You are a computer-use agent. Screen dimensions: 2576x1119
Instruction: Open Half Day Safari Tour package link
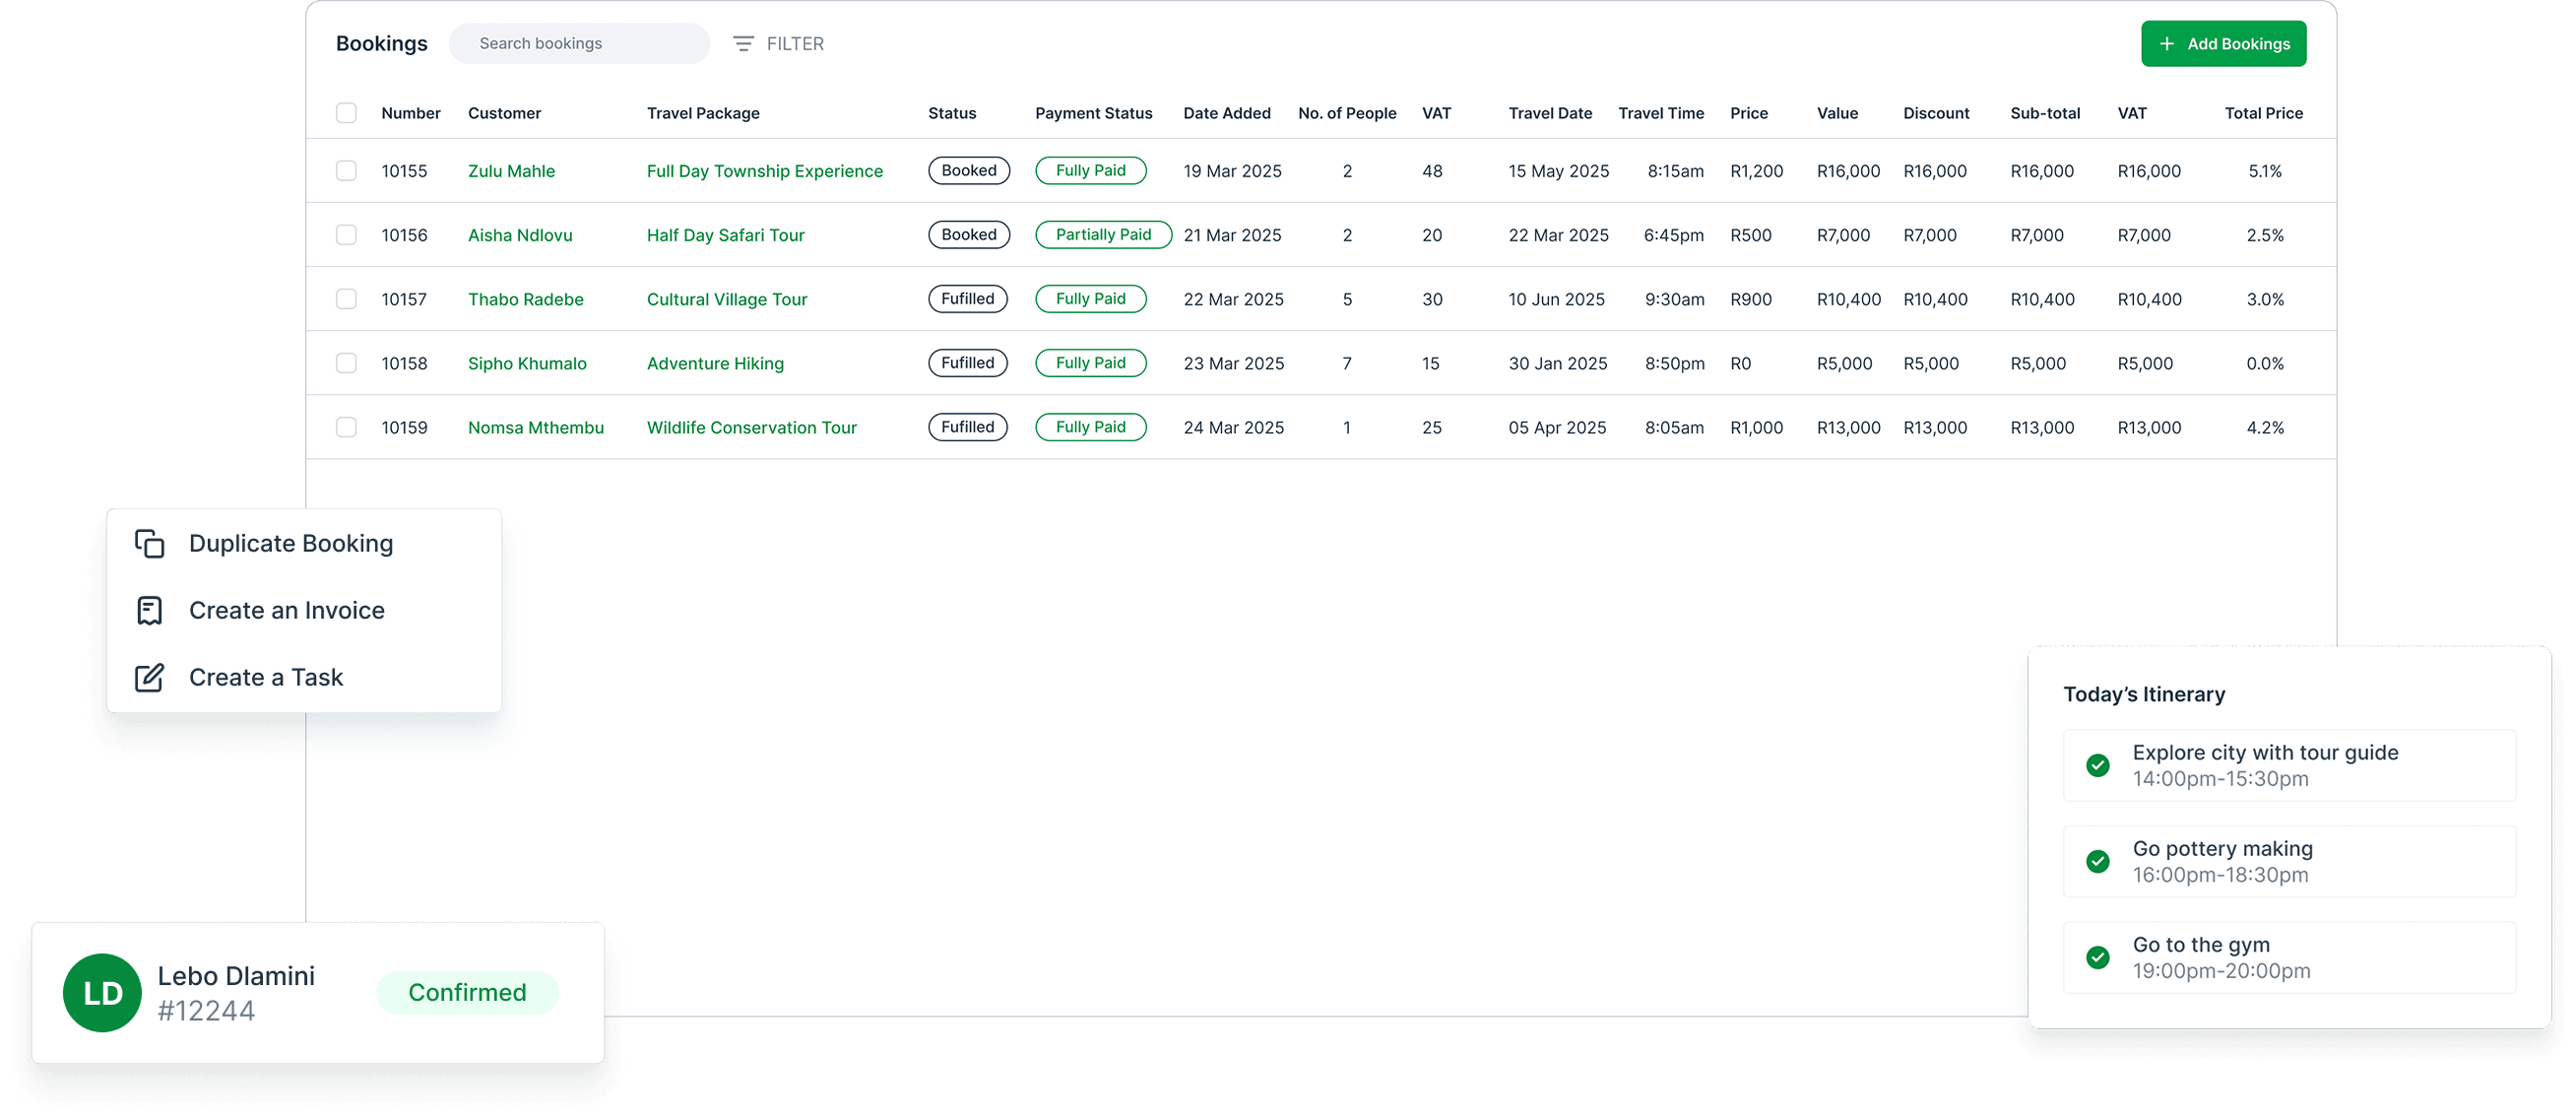pyautogui.click(x=725, y=235)
